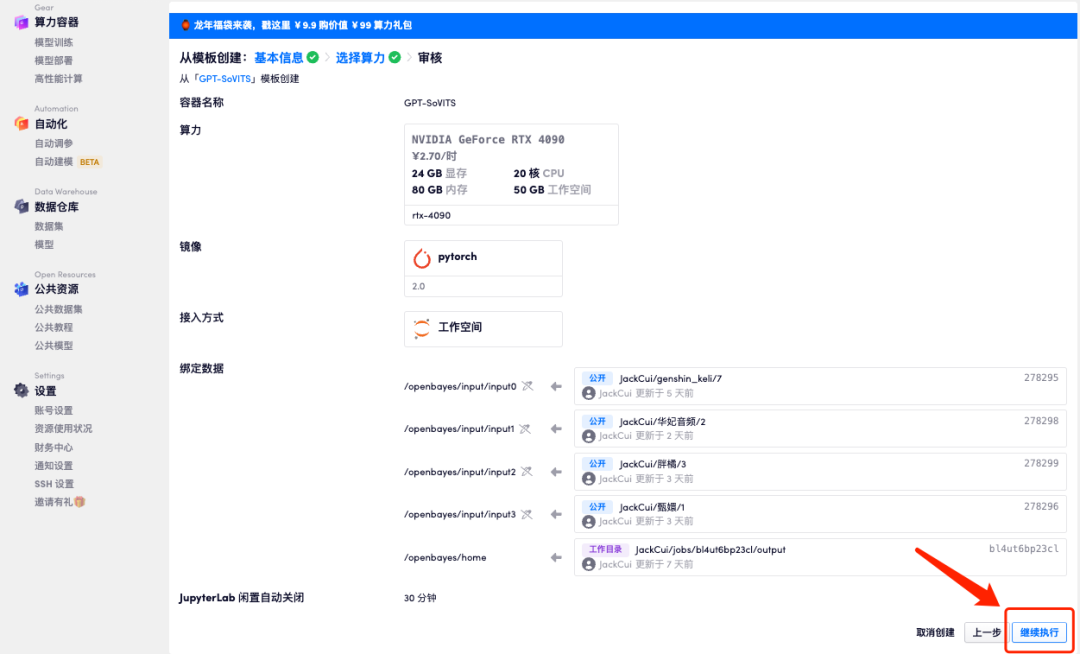The image size is (1080, 654).
Task: Click the job ID bl4ut6bp23cl
Action: pos(1024,549)
